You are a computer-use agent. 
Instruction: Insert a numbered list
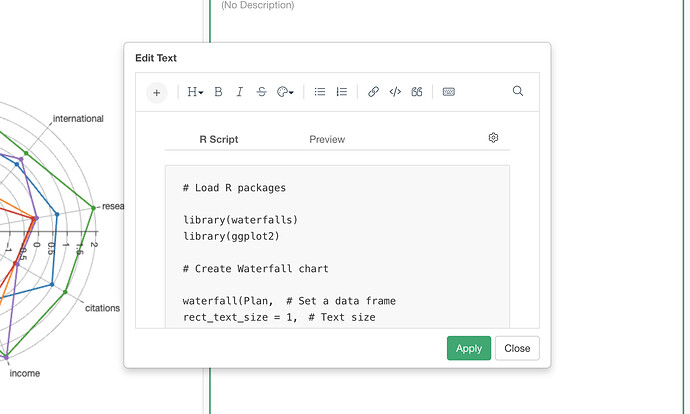(x=342, y=92)
